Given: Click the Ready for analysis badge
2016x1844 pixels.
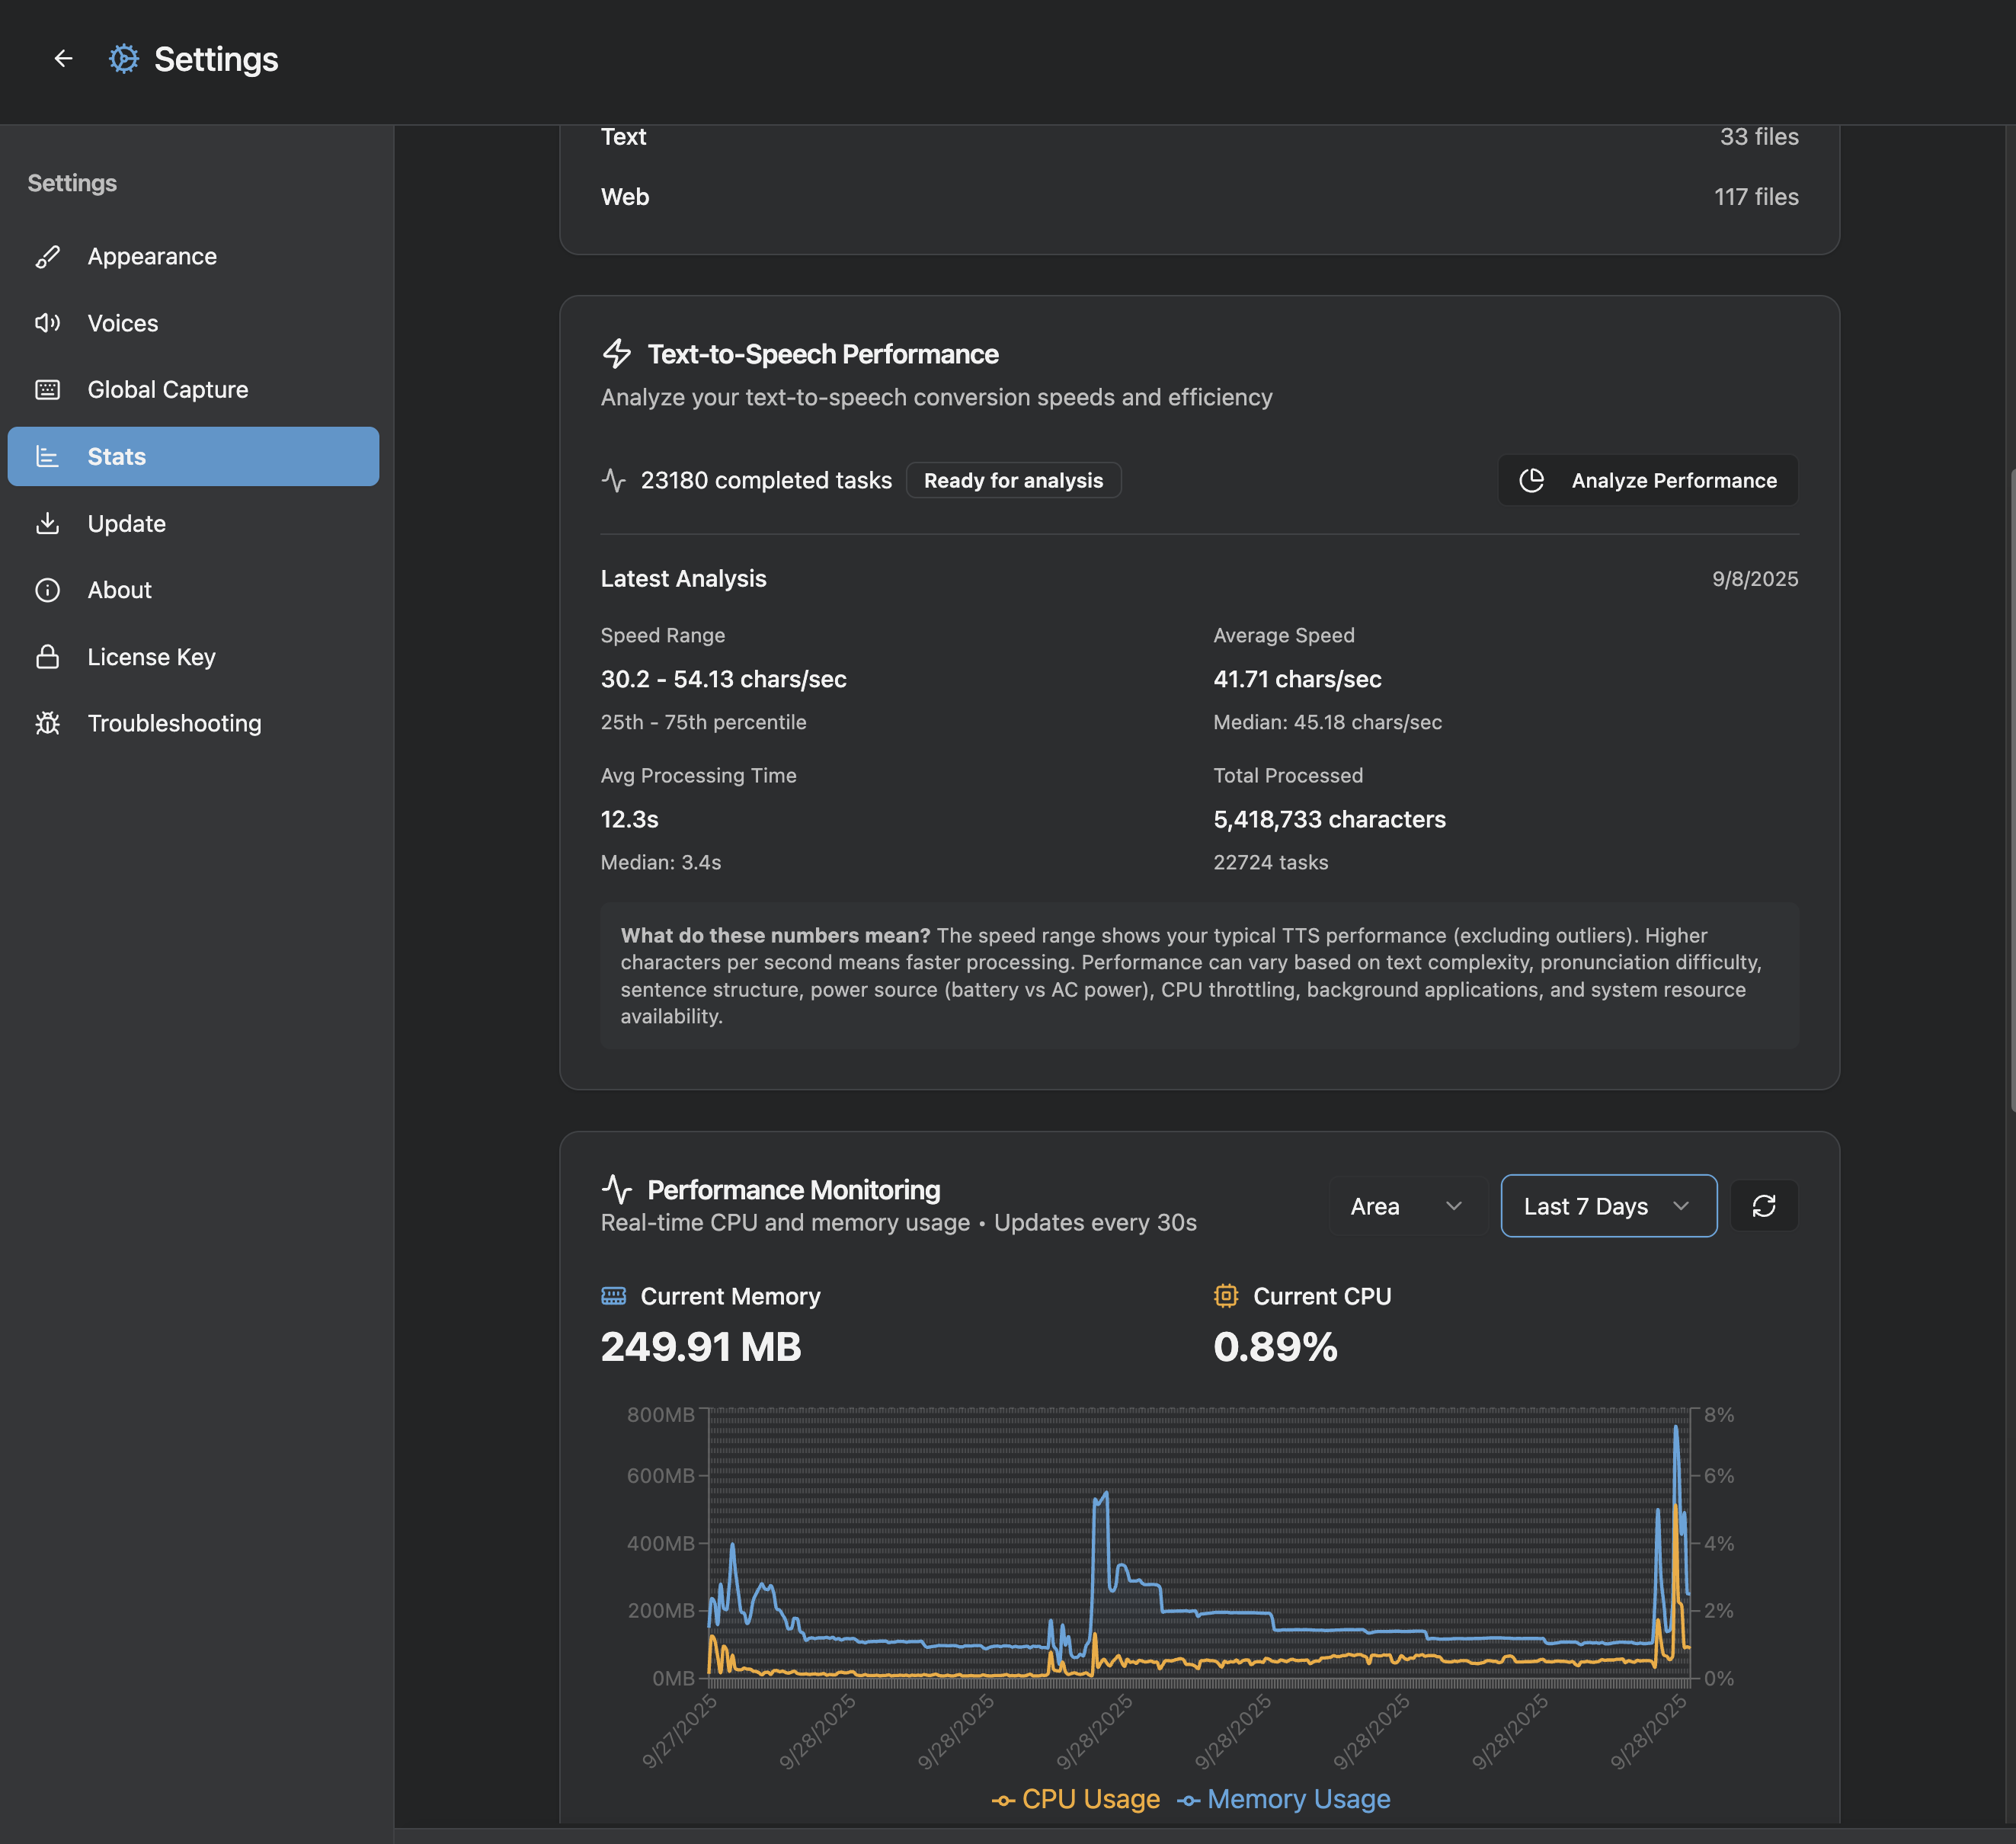Looking at the screenshot, I should [1013, 481].
